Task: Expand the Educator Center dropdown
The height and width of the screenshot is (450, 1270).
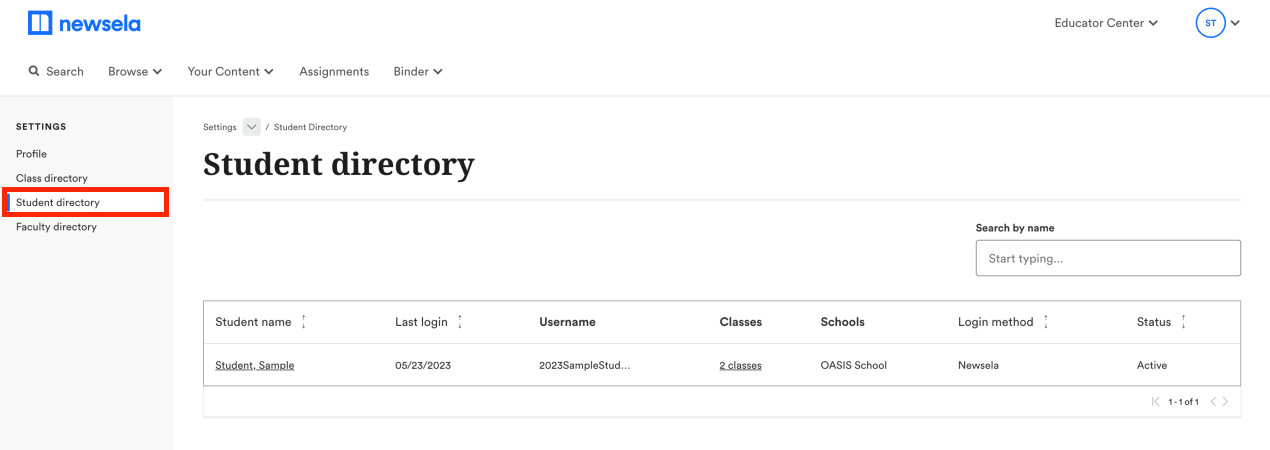Action: point(1106,23)
